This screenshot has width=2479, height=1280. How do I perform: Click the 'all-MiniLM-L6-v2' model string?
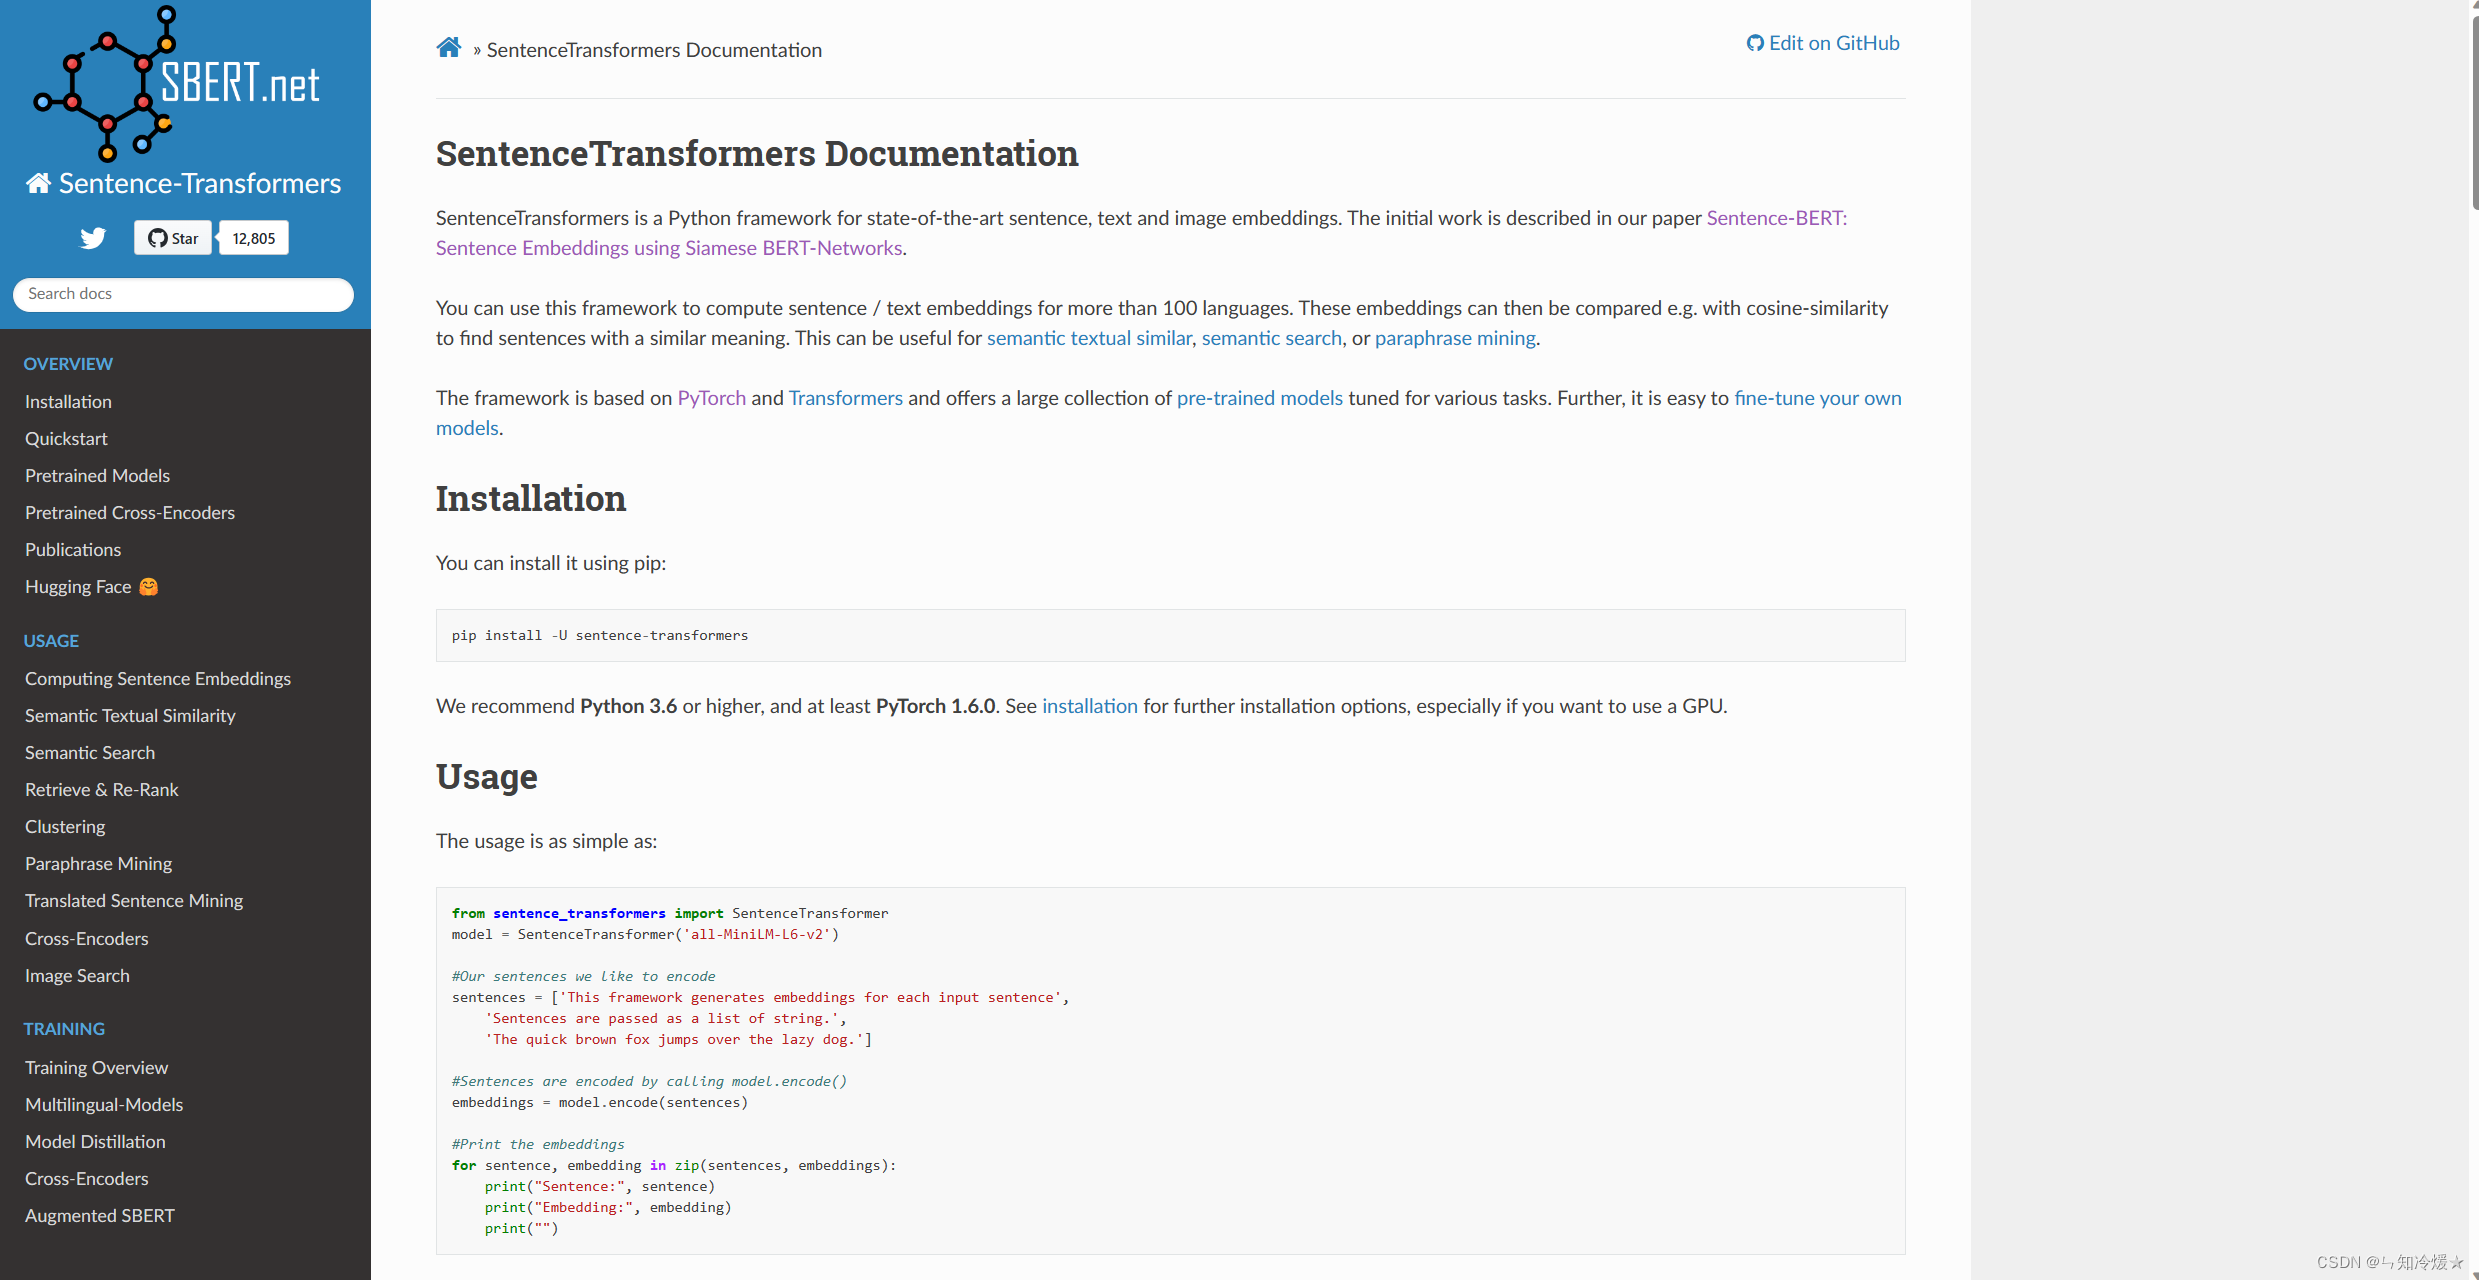point(757,934)
